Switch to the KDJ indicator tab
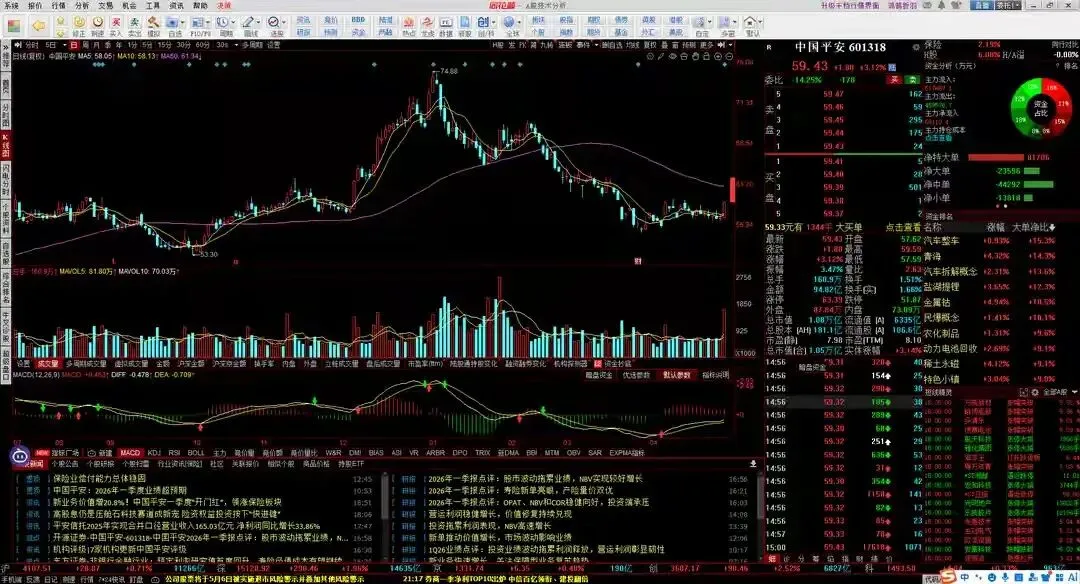The height and width of the screenshot is (584, 1080). (x=154, y=453)
